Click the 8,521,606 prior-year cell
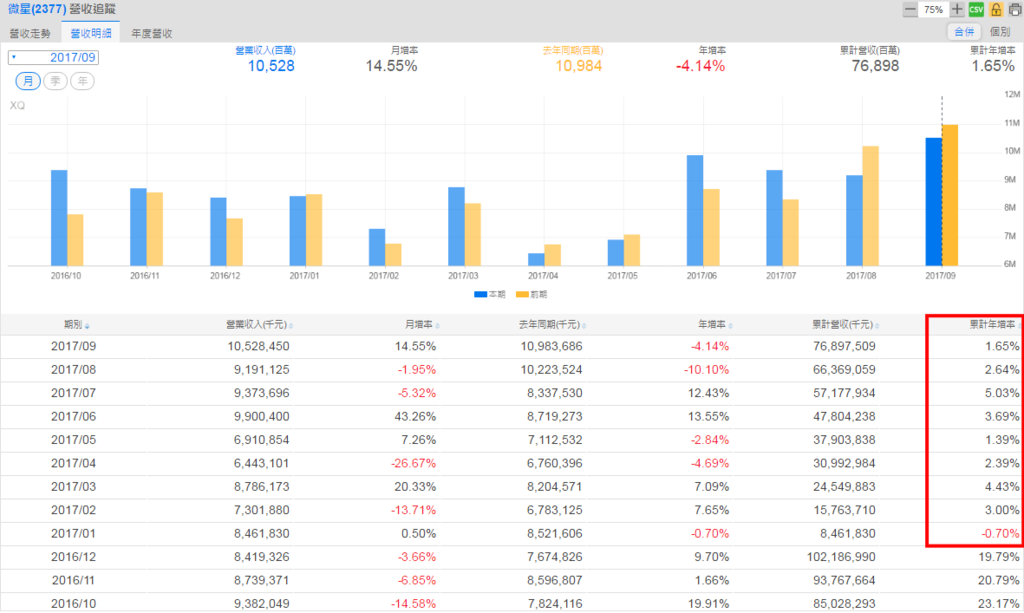 (555, 534)
